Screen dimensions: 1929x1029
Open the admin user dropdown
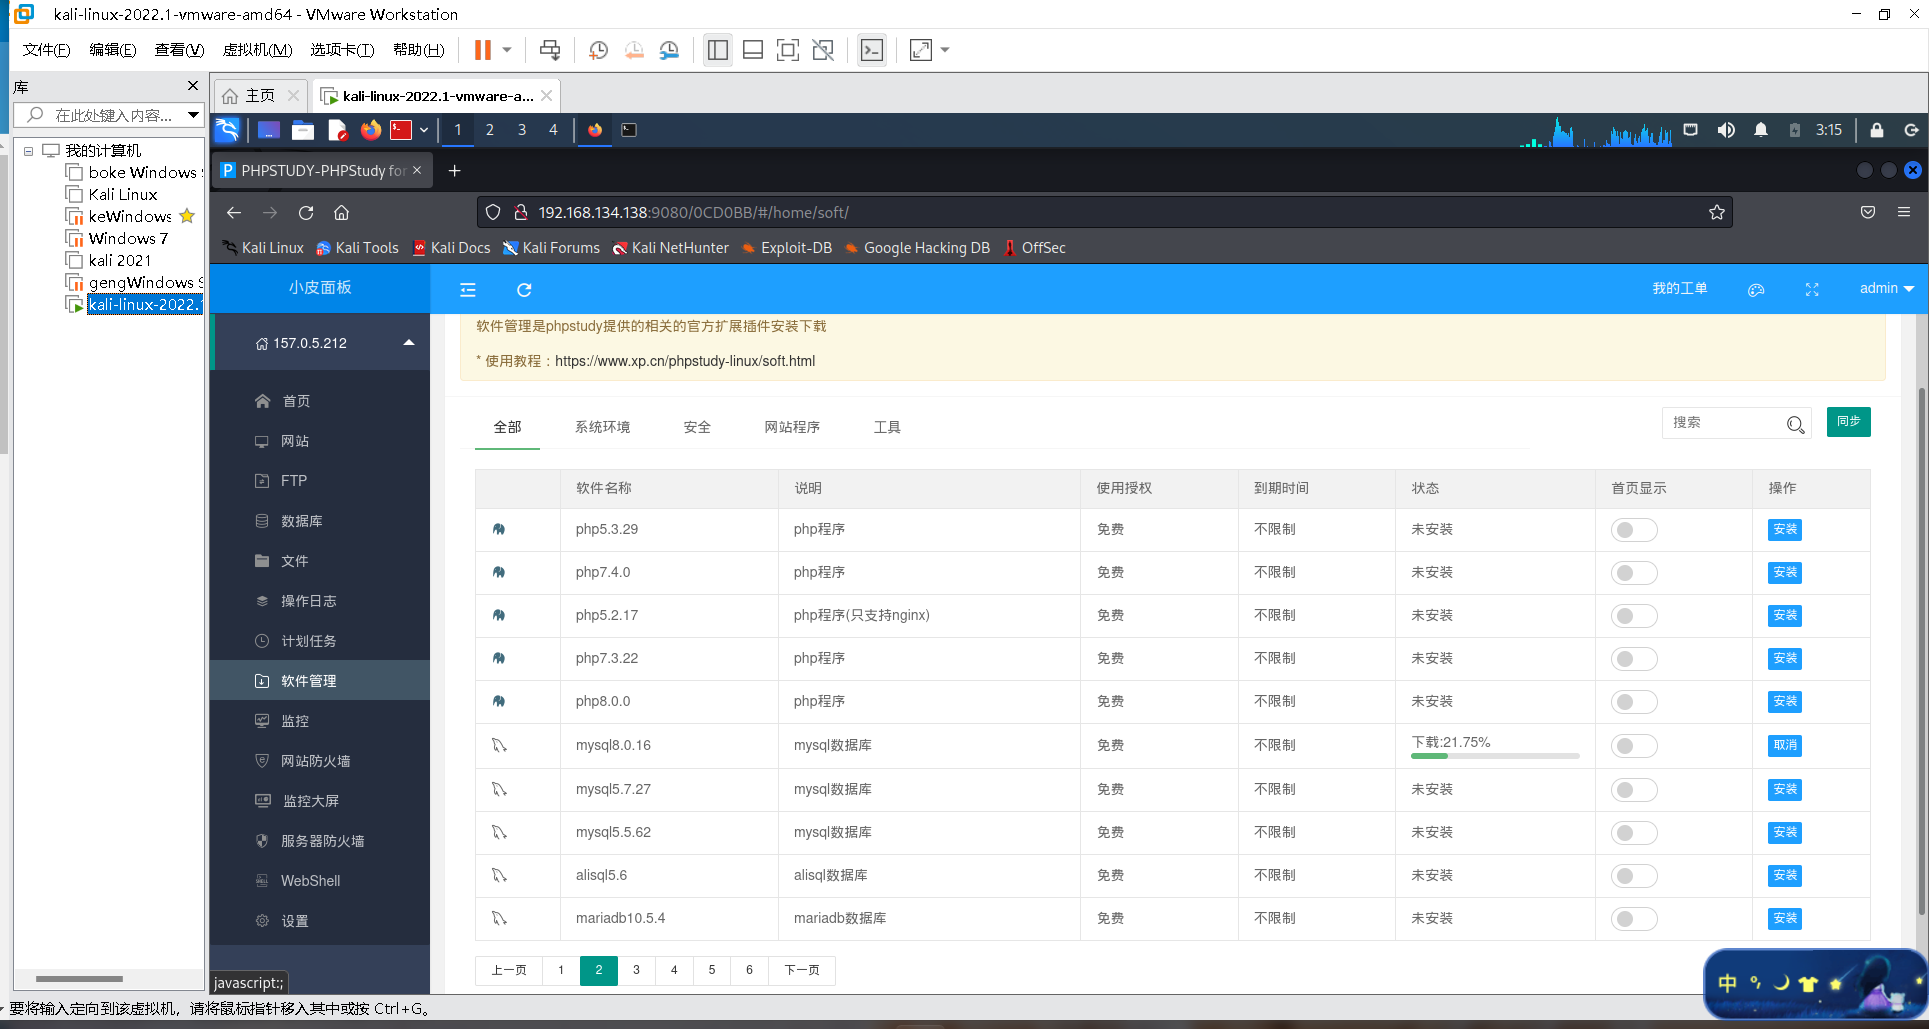click(1886, 289)
